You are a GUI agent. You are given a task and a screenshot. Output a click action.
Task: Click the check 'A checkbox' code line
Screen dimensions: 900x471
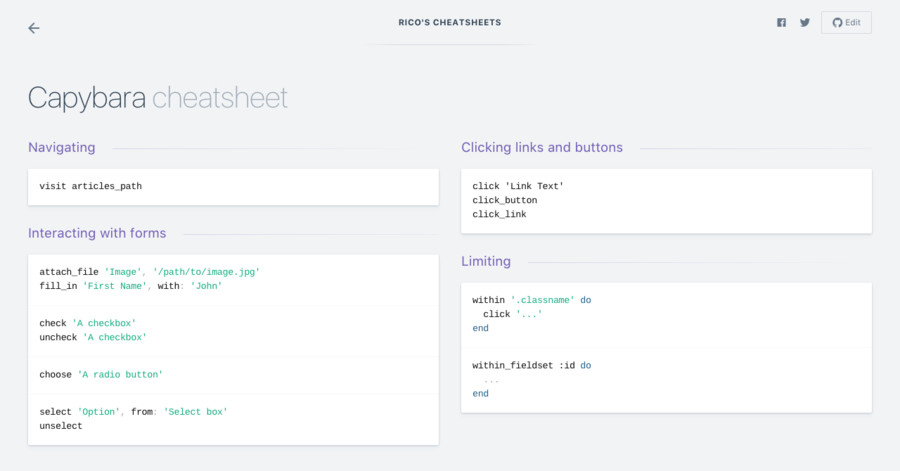coord(87,323)
